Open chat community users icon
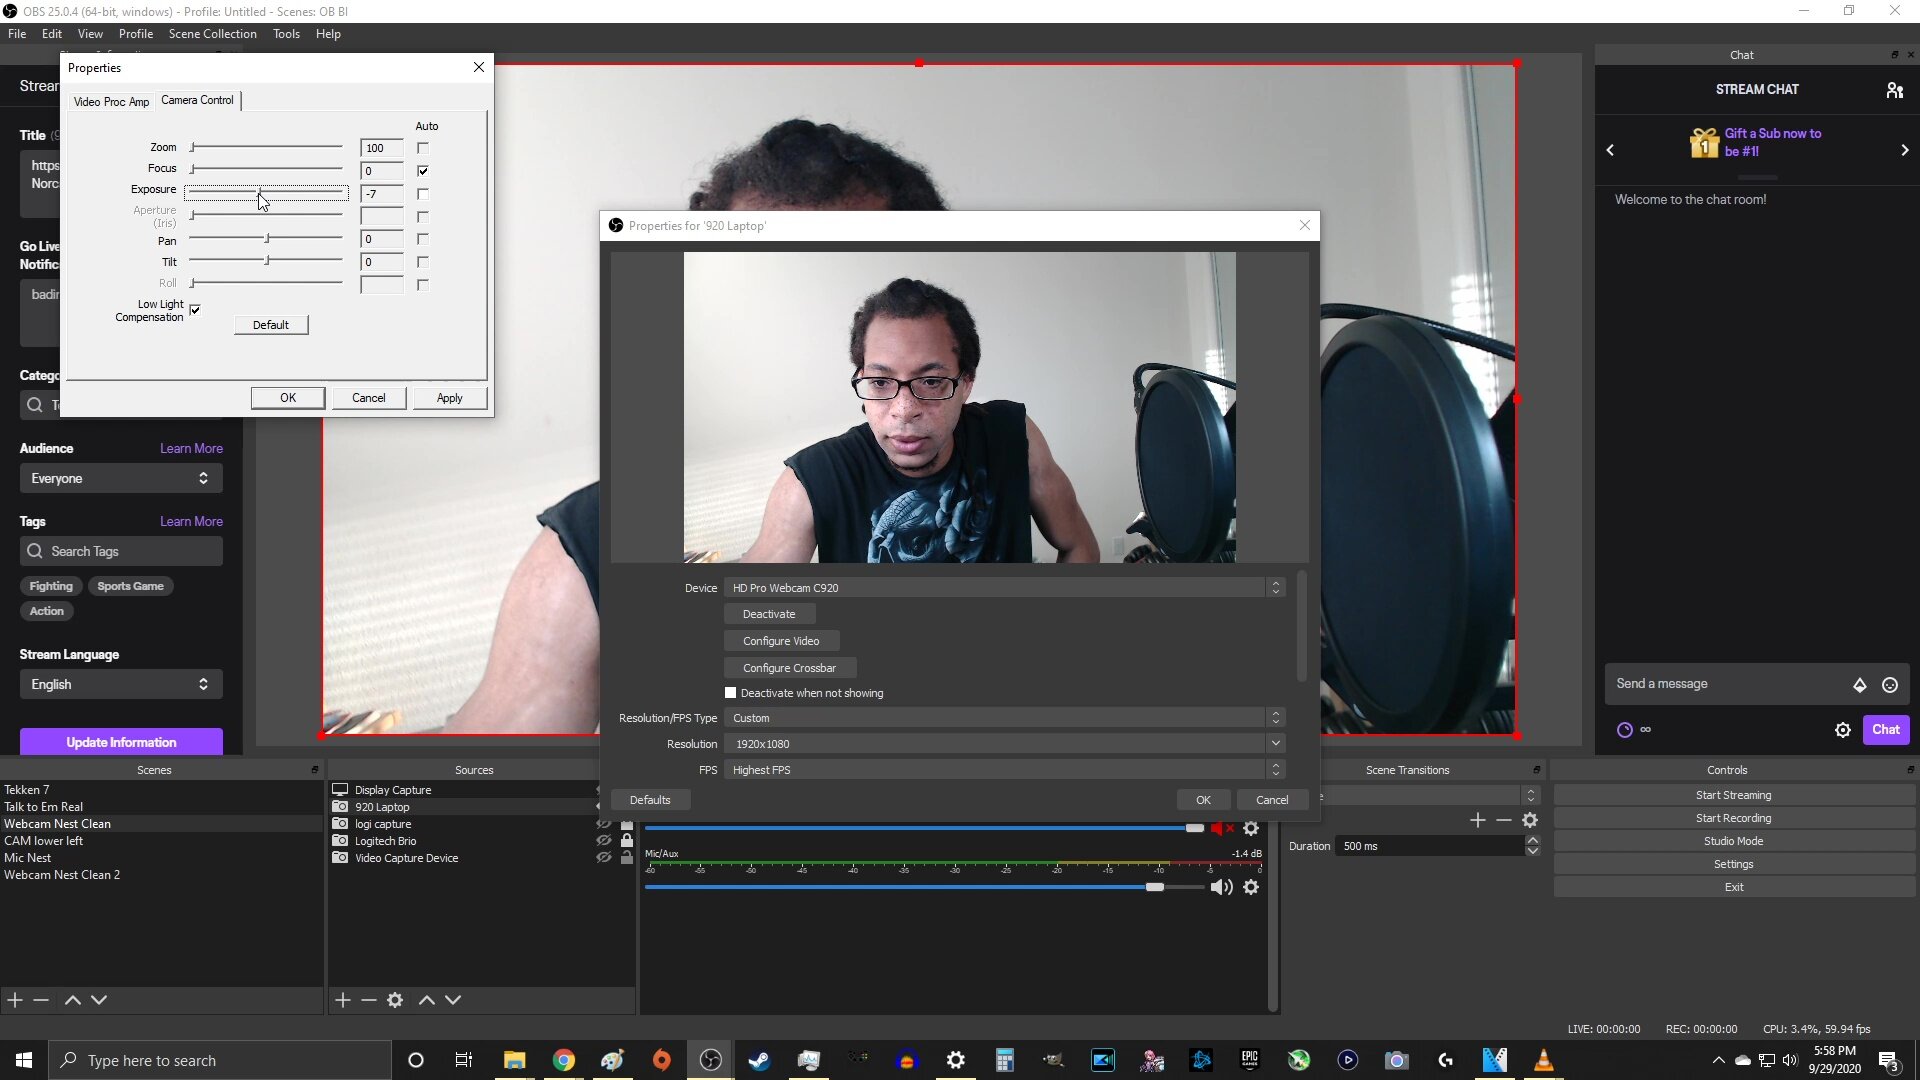This screenshot has height=1080, width=1920. (x=1894, y=90)
